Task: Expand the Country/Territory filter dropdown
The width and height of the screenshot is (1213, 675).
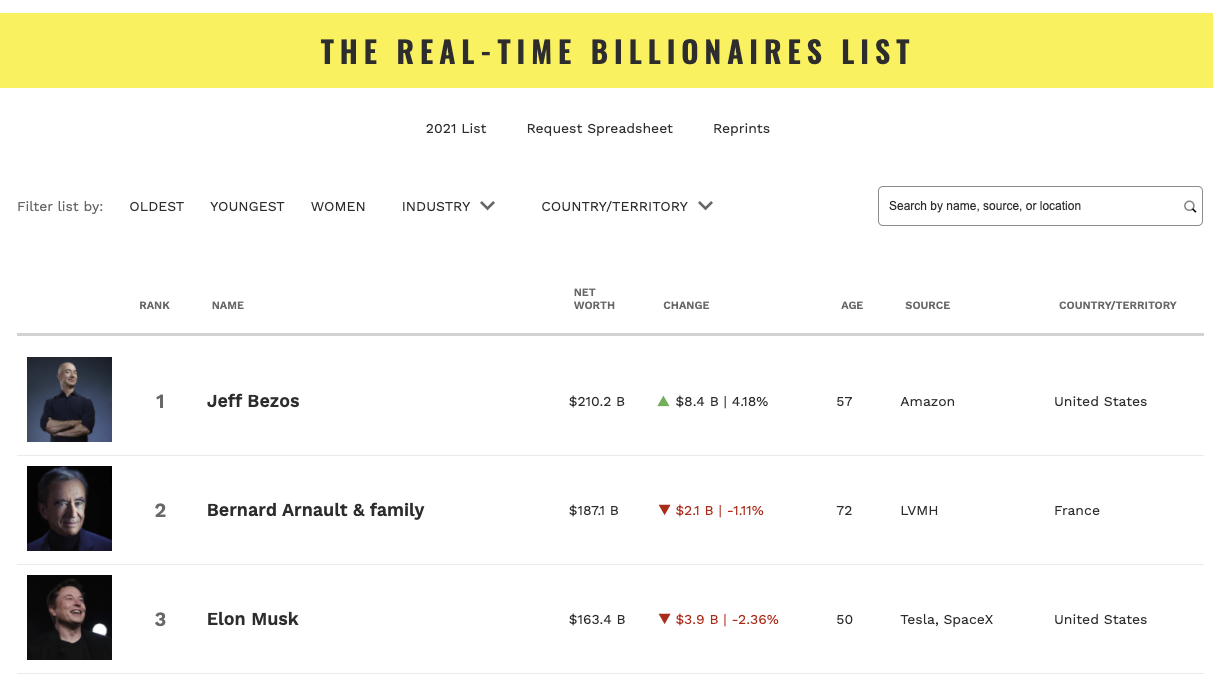Action: [x=614, y=206]
